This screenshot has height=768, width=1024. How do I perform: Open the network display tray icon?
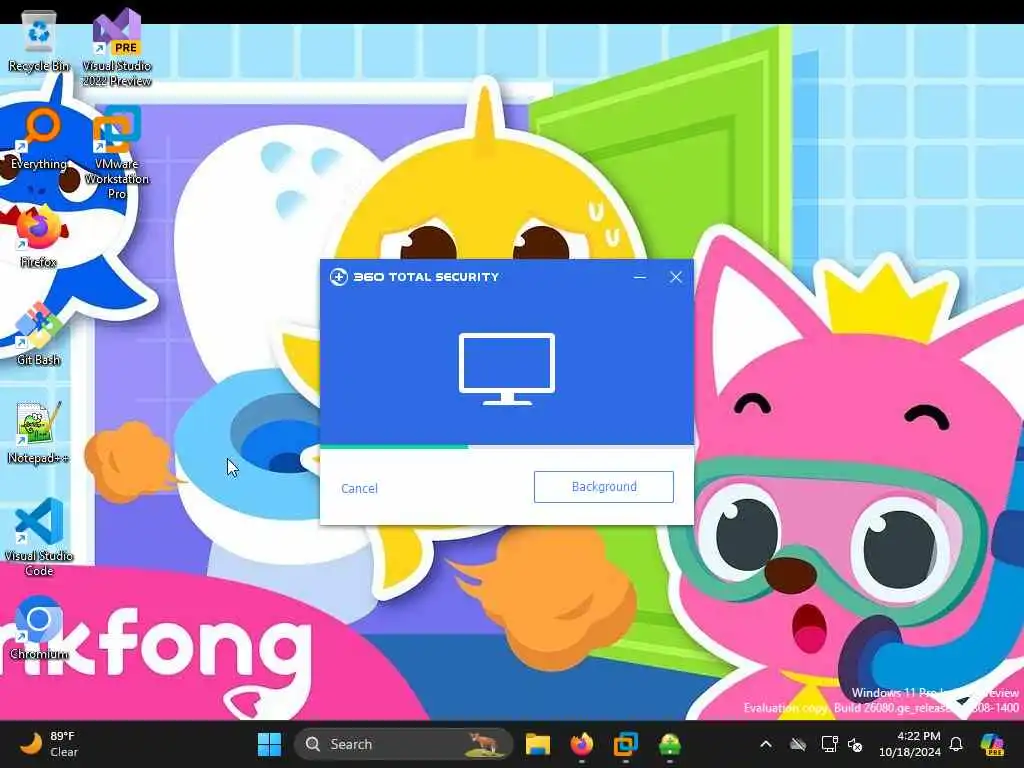[829, 744]
